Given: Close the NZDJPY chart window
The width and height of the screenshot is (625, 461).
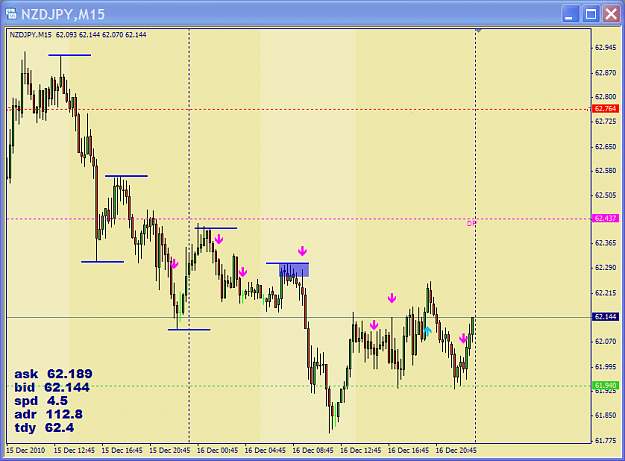Looking at the screenshot, I should [x=611, y=14].
